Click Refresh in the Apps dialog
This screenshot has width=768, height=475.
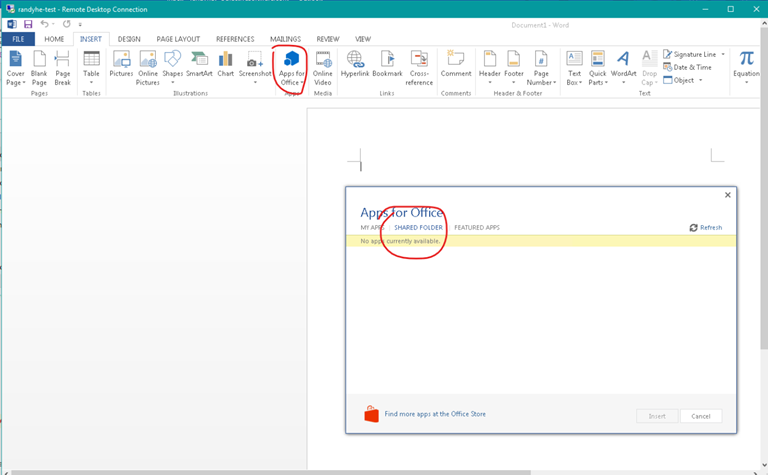click(706, 228)
